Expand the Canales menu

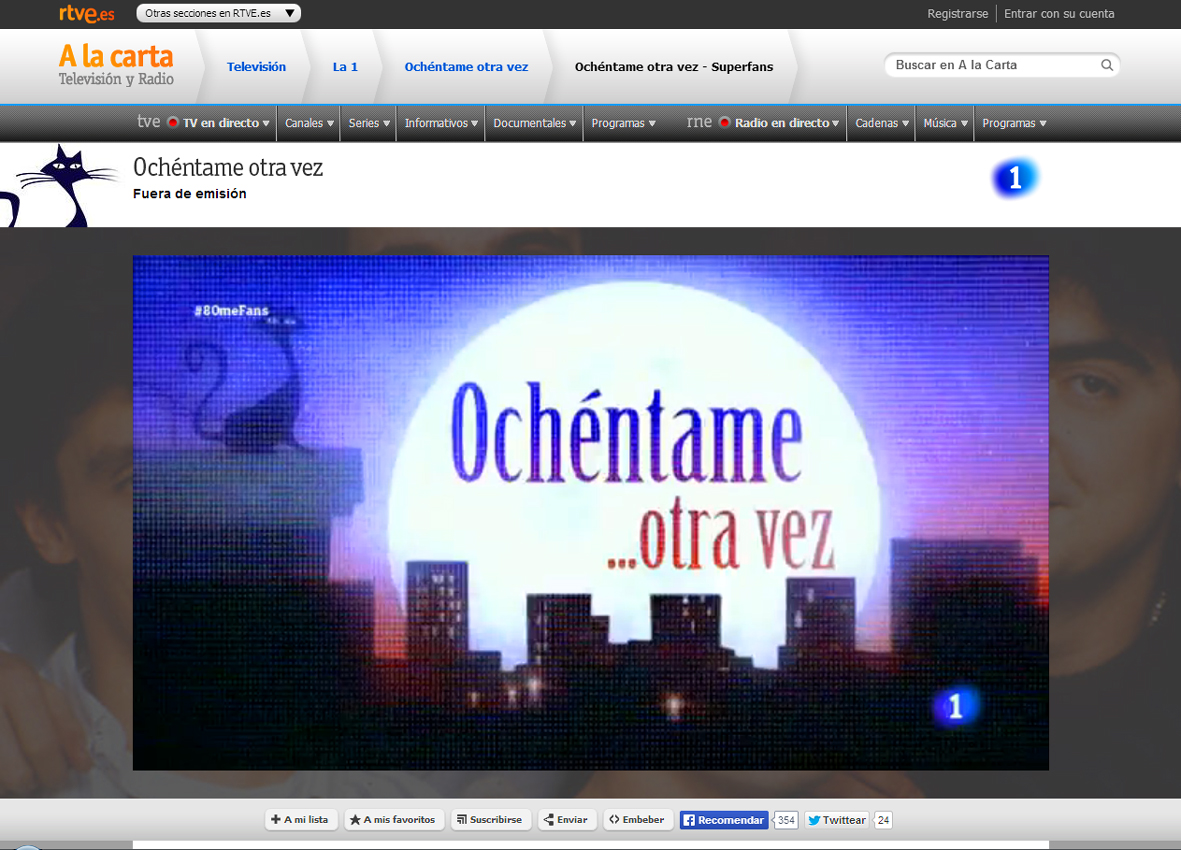click(309, 123)
